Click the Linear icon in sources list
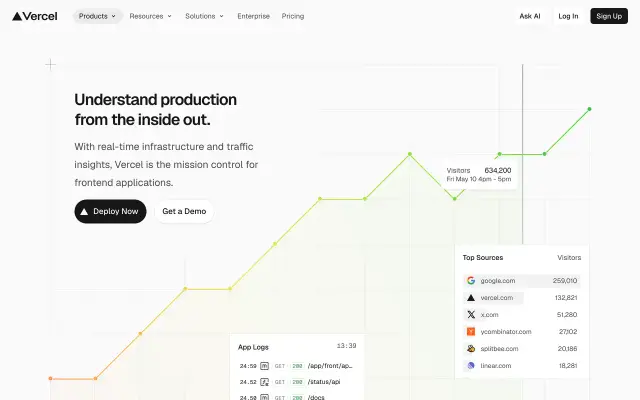Viewport: 640px width, 400px height. pyautogui.click(x=471, y=365)
